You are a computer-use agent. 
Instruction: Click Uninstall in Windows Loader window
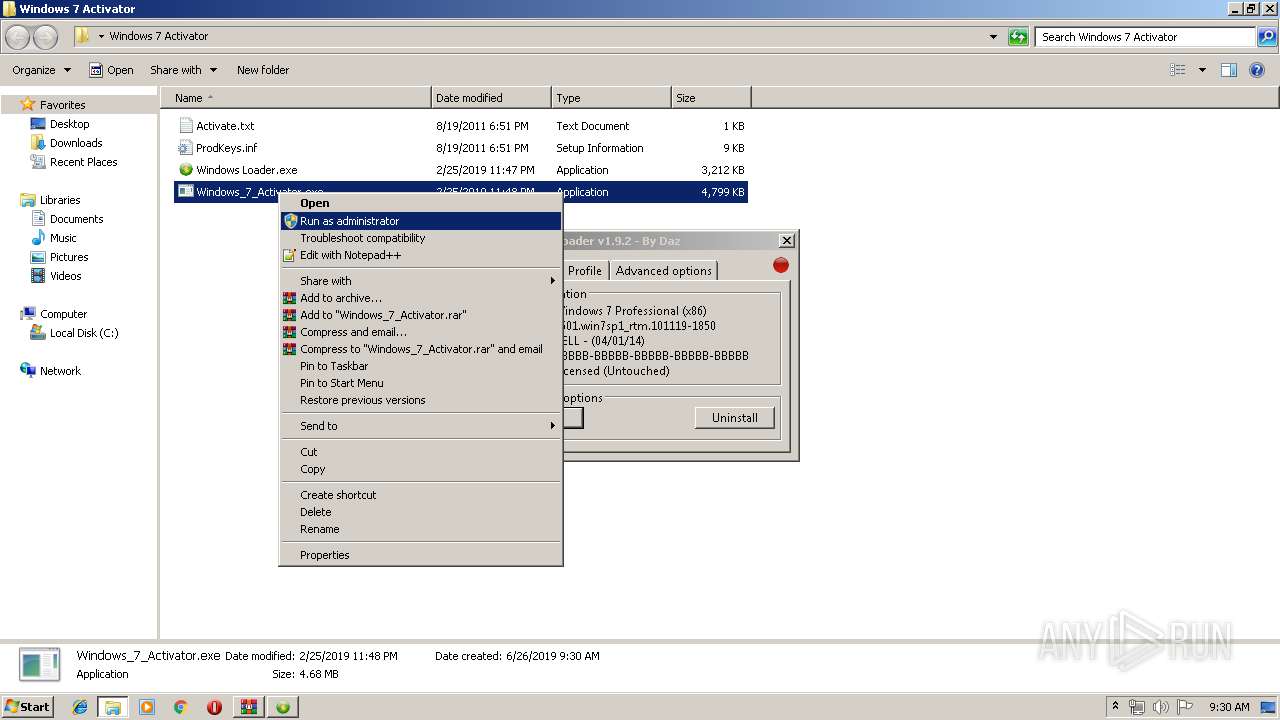735,418
